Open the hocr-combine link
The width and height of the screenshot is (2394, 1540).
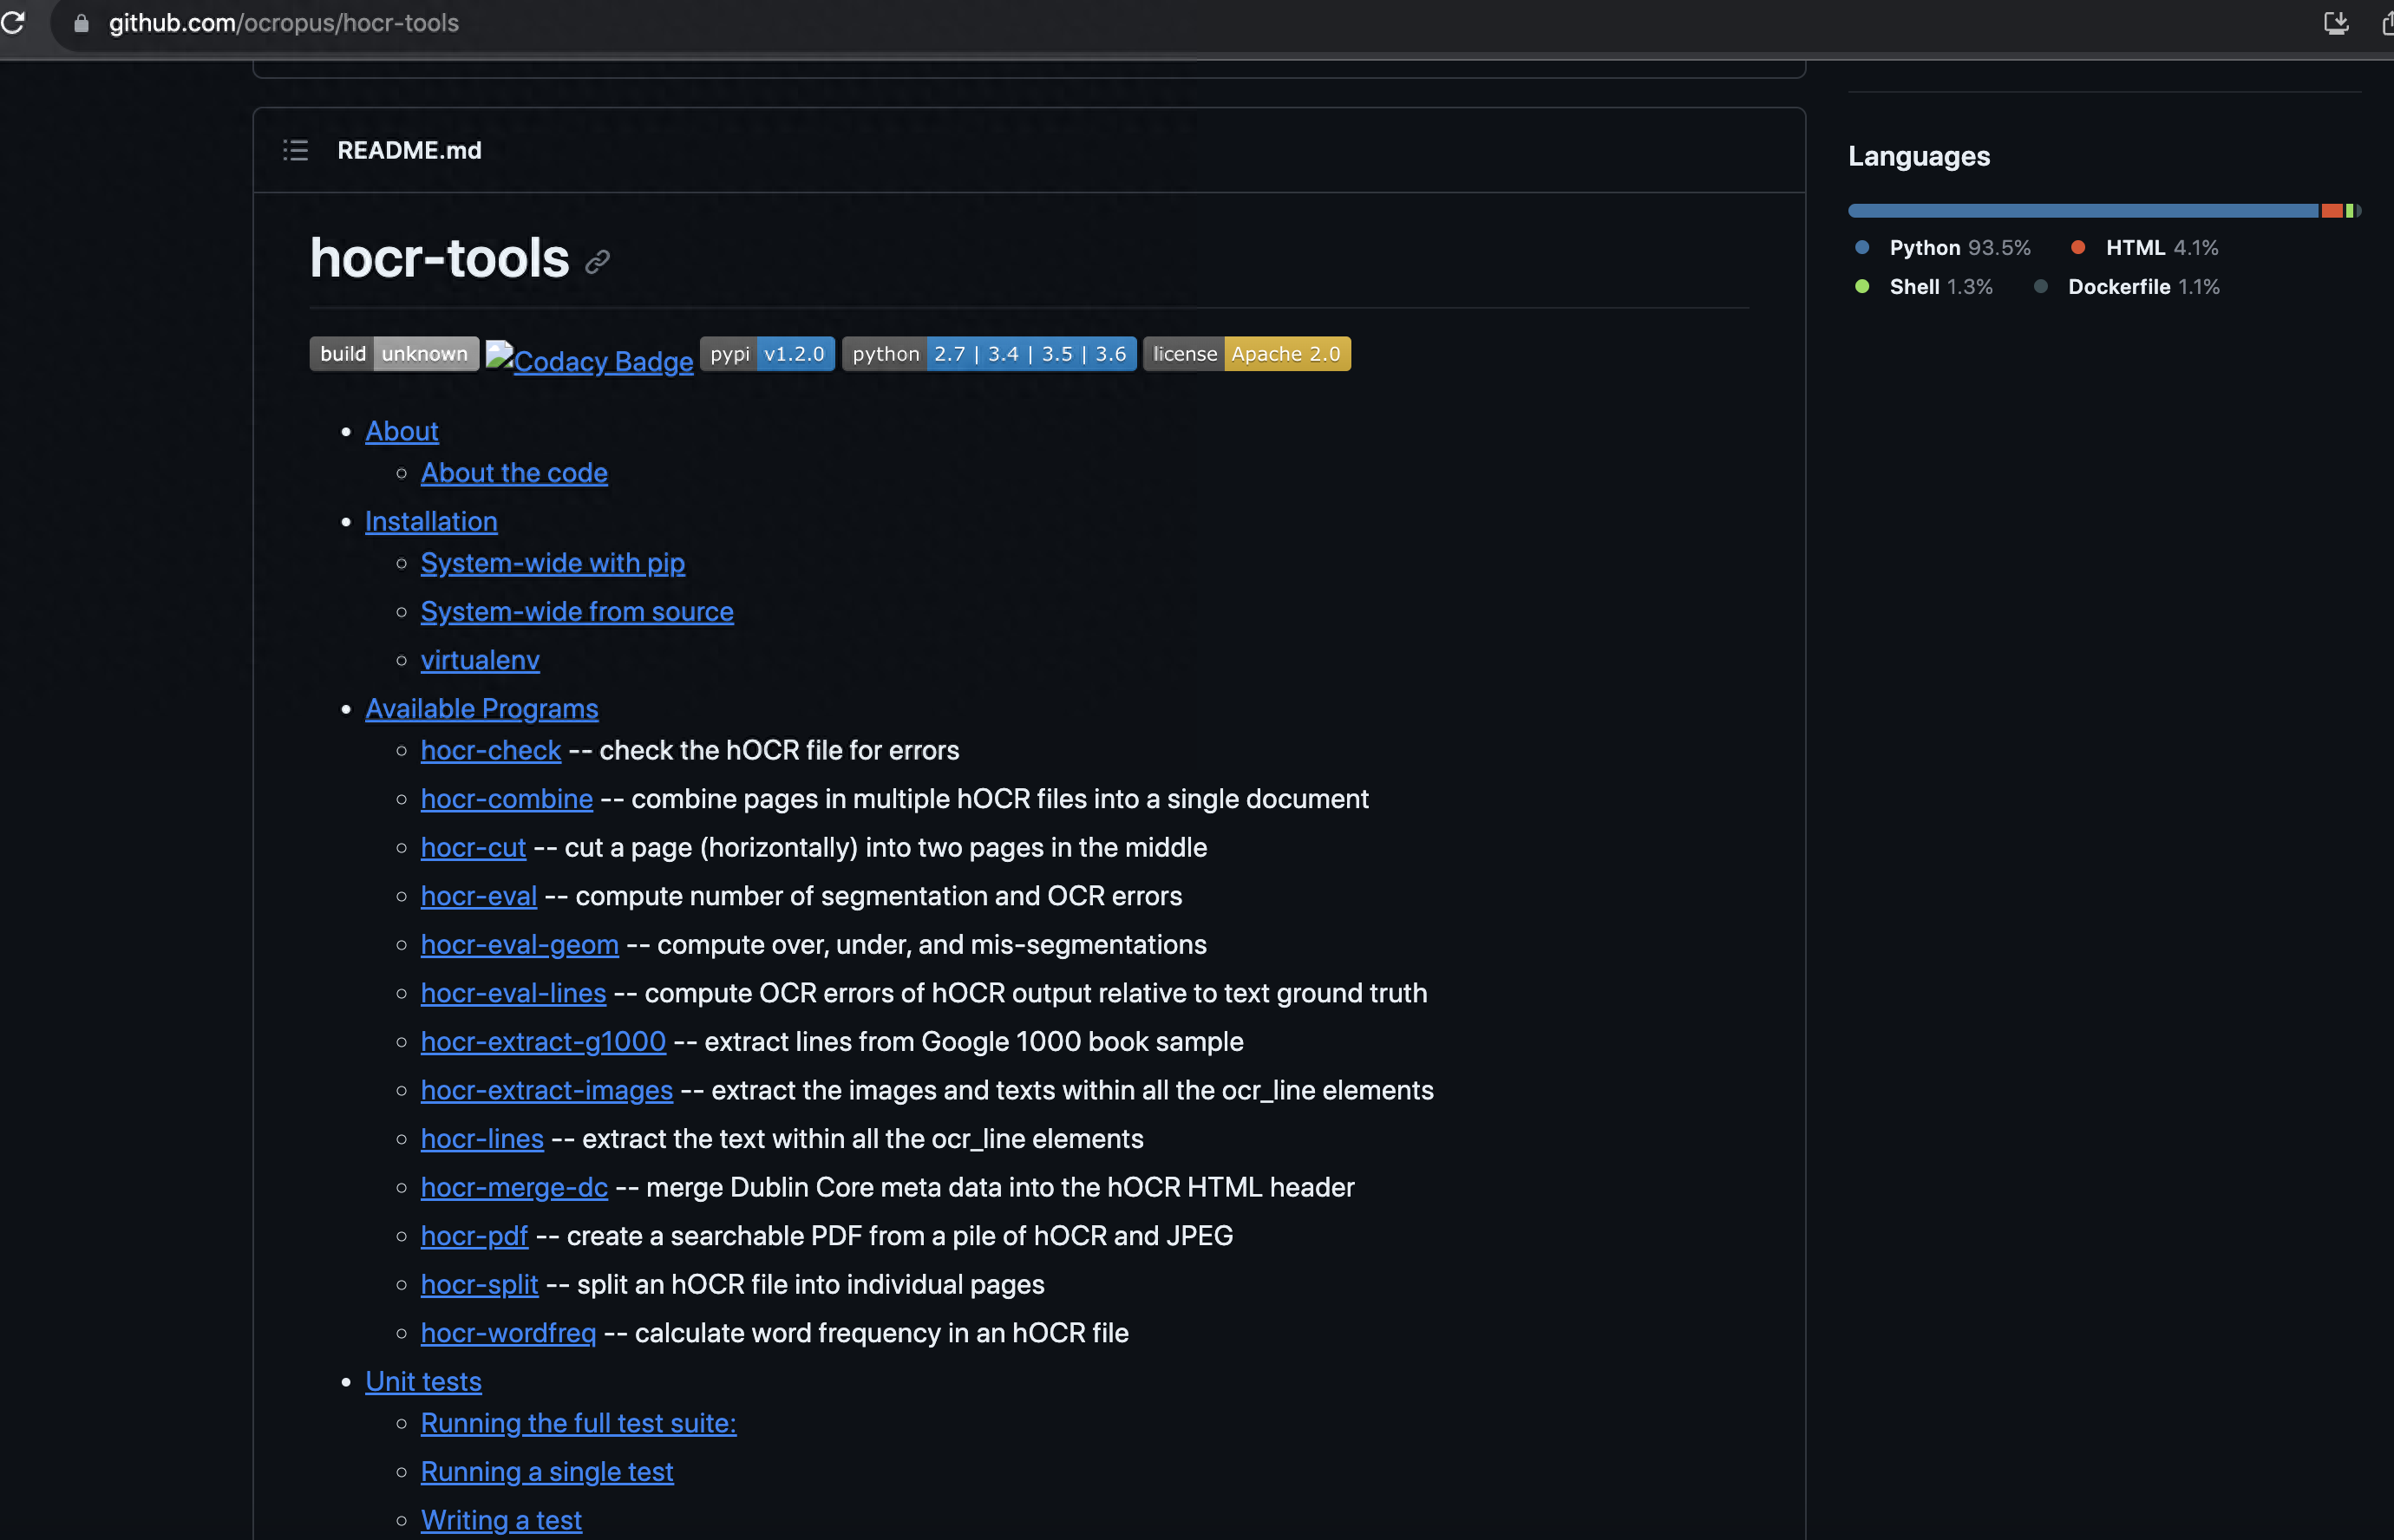(x=504, y=799)
